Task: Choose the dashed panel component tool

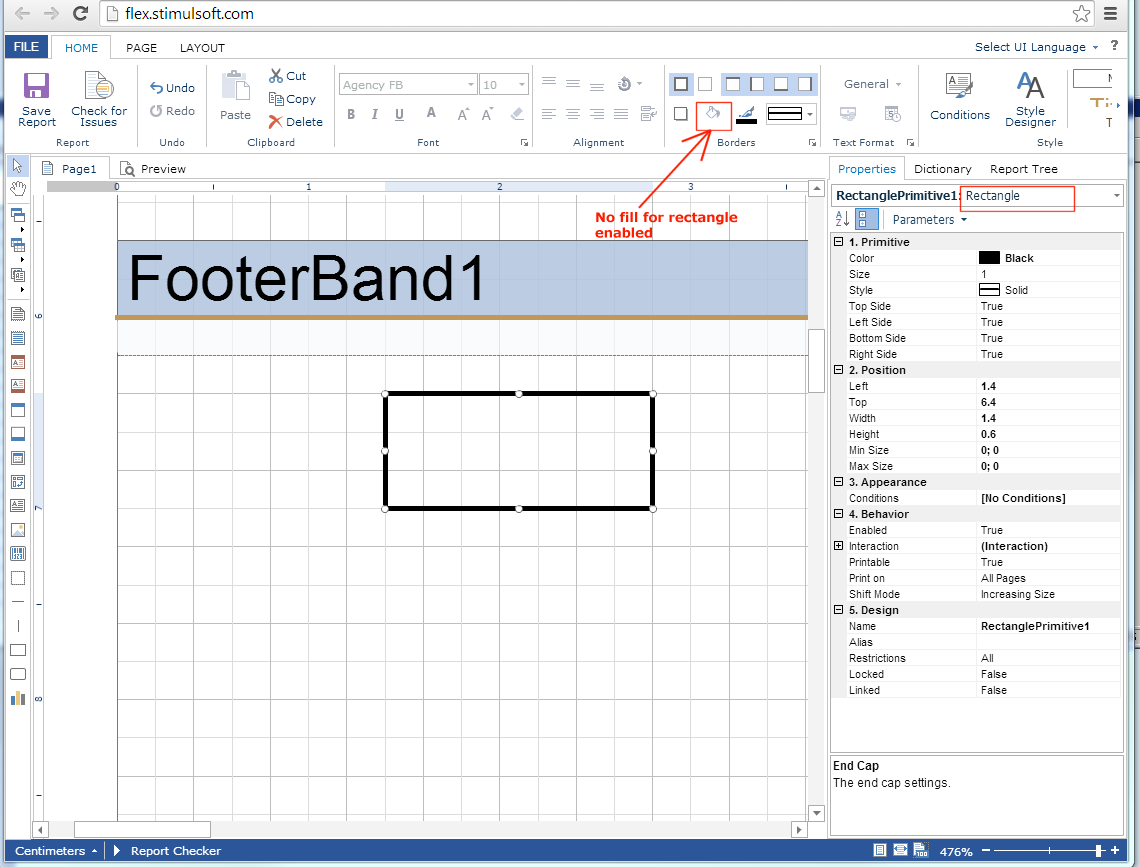Action: 18,578
